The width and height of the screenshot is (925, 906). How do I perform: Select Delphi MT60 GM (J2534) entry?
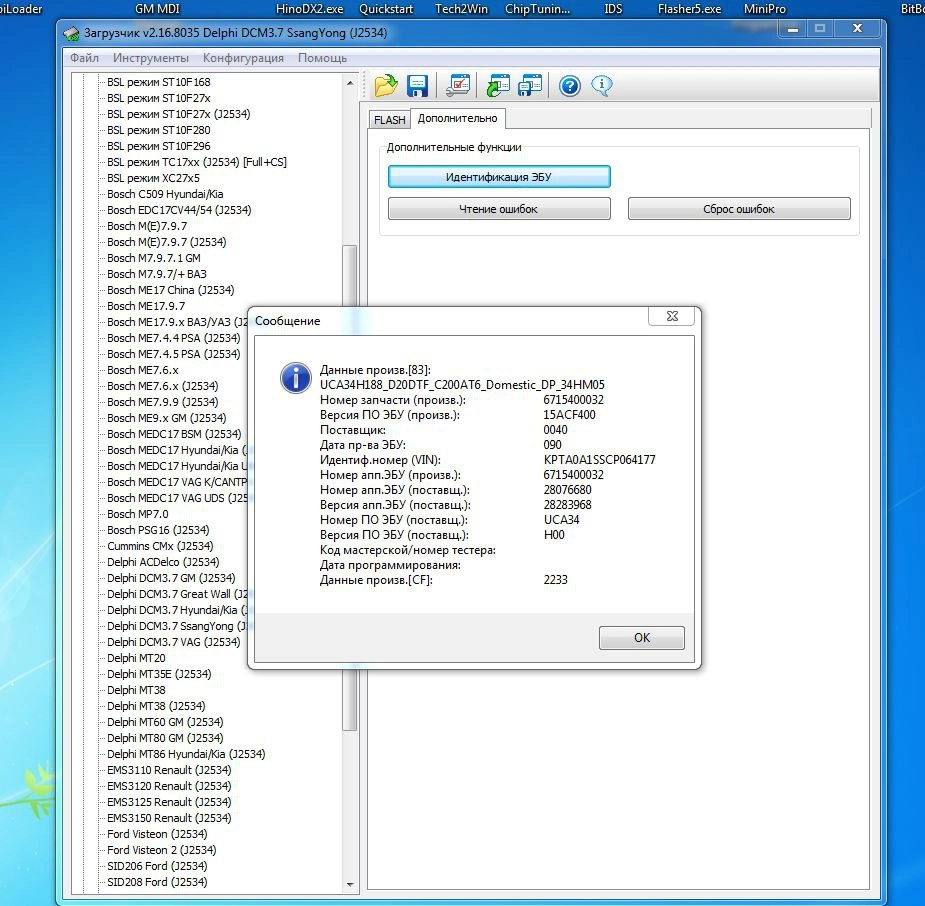tap(165, 722)
